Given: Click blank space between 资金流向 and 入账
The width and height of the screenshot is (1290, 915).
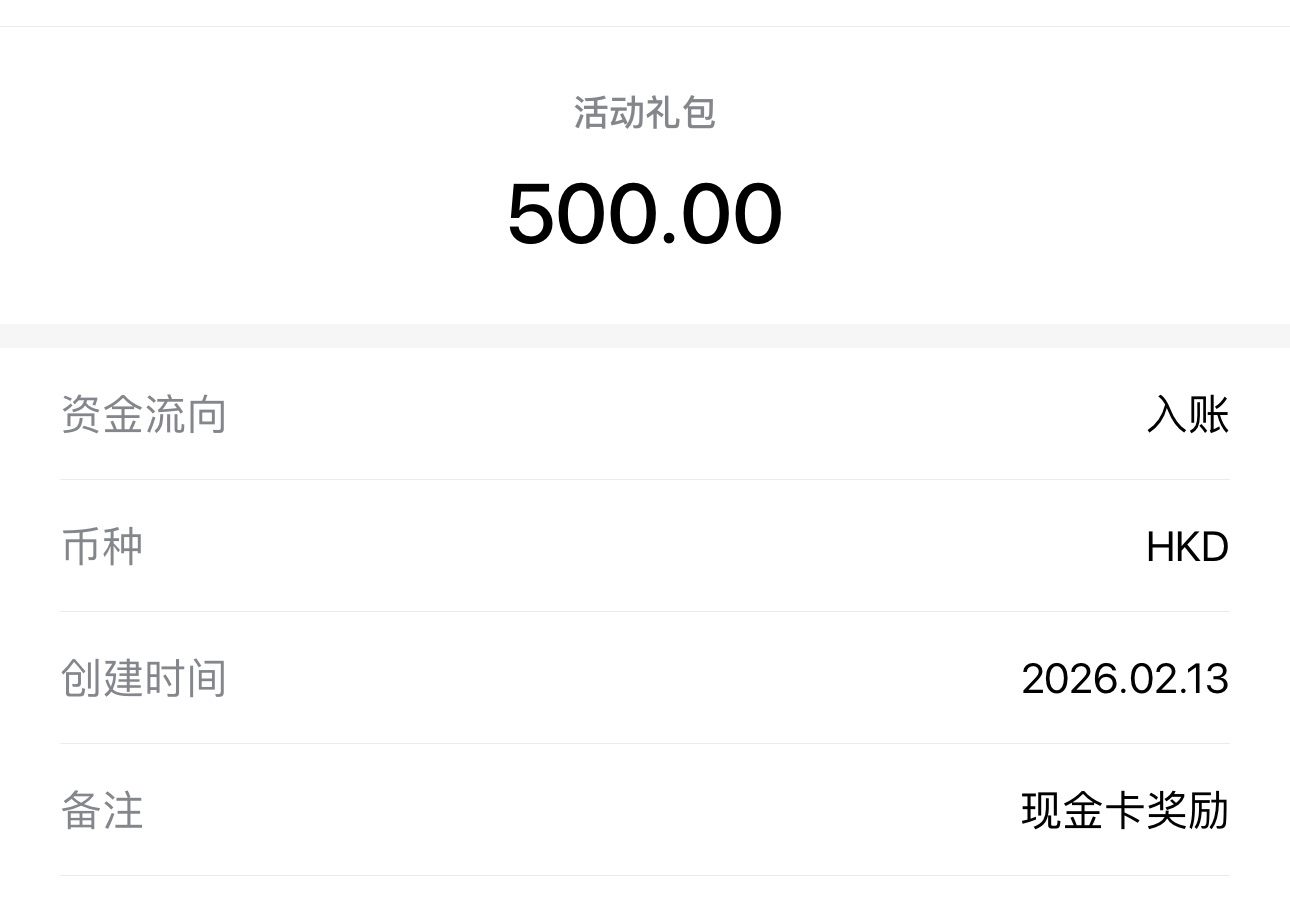Looking at the screenshot, I should click(680, 415).
